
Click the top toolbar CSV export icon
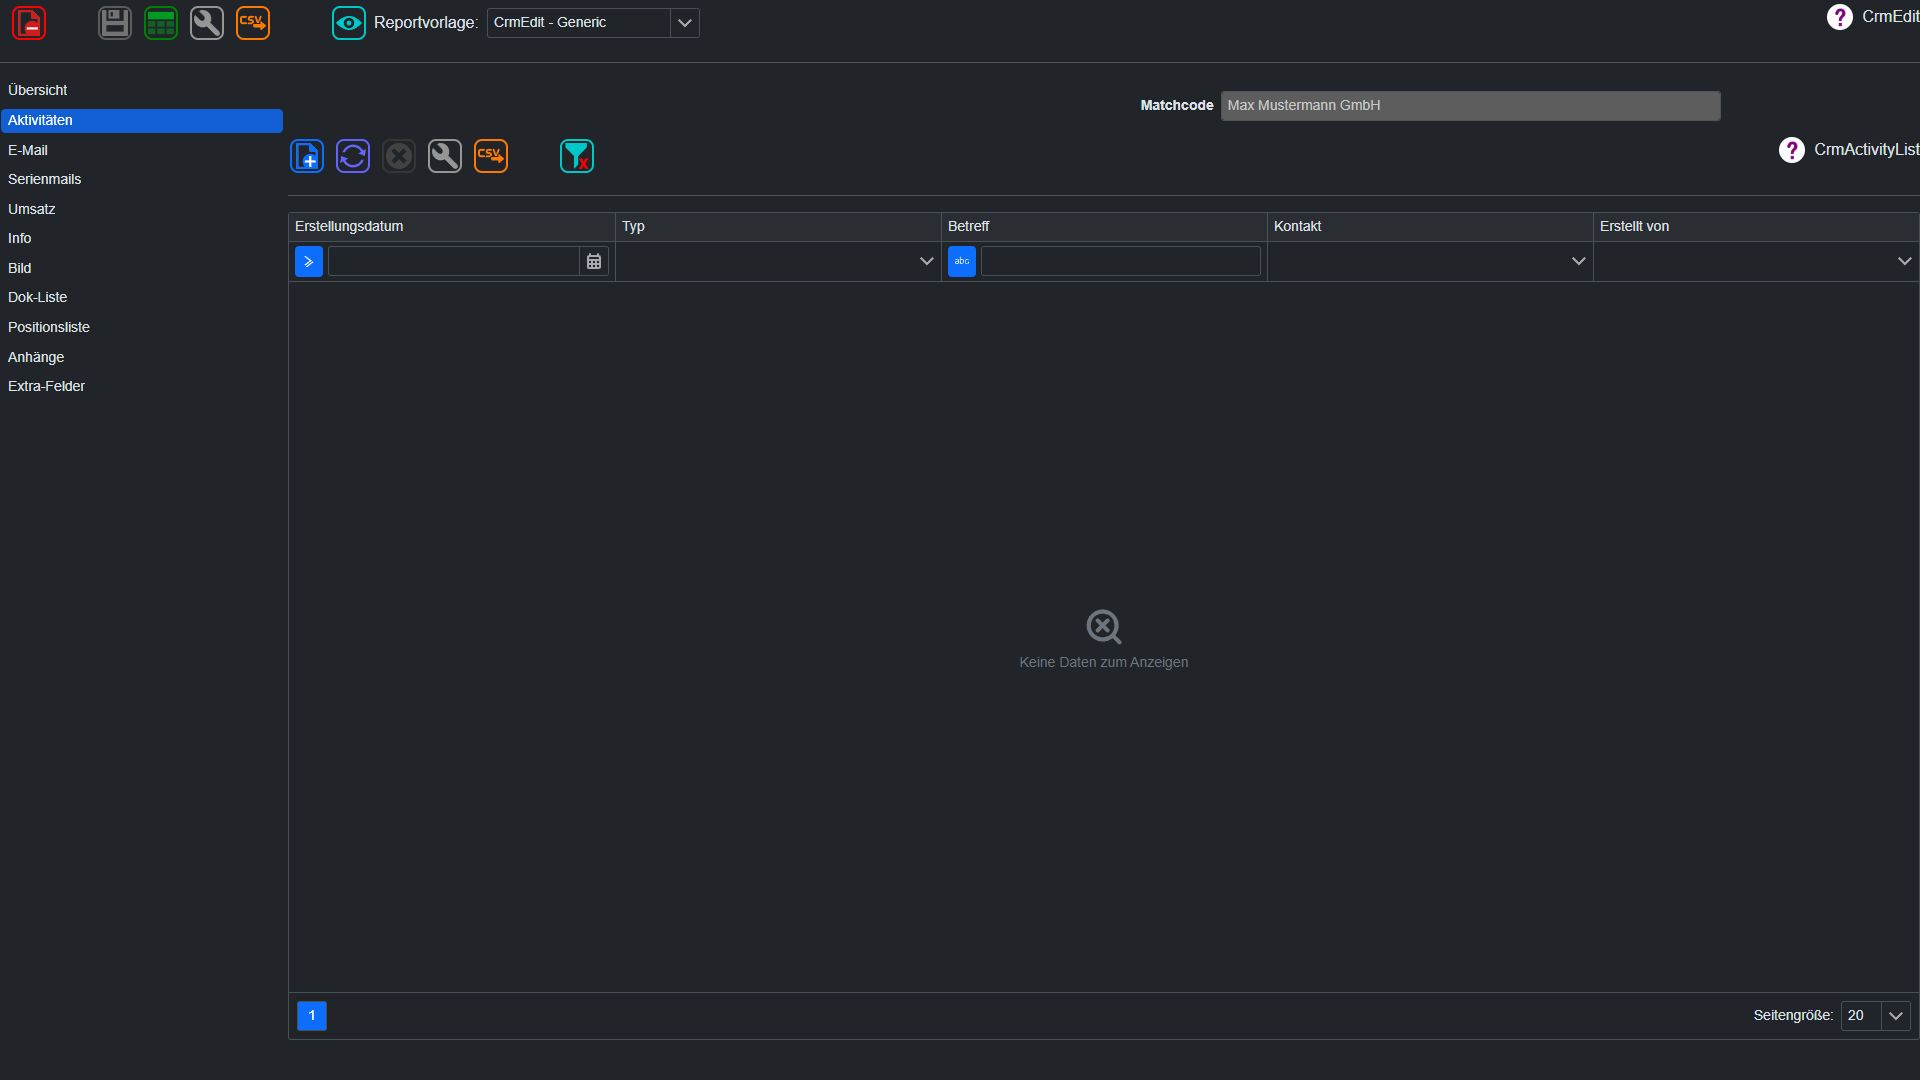point(253,23)
